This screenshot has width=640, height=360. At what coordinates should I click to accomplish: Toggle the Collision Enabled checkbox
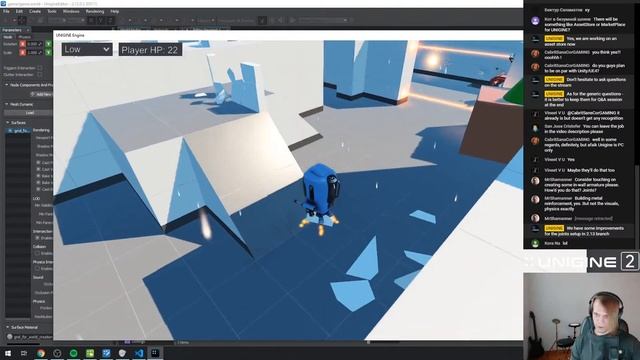pos(38,253)
